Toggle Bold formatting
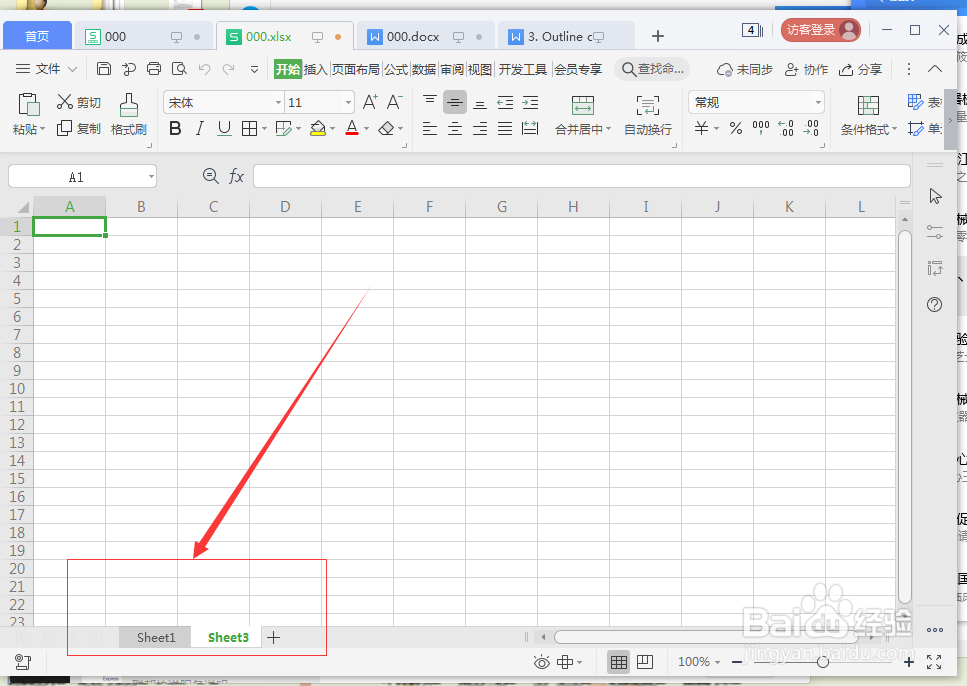 pyautogui.click(x=175, y=128)
